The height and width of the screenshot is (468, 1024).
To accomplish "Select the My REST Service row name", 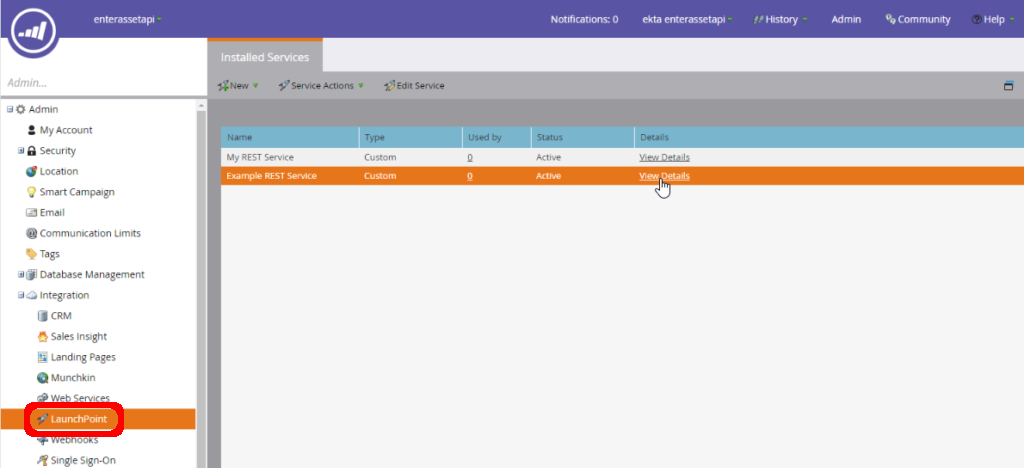I will pyautogui.click(x=260, y=157).
